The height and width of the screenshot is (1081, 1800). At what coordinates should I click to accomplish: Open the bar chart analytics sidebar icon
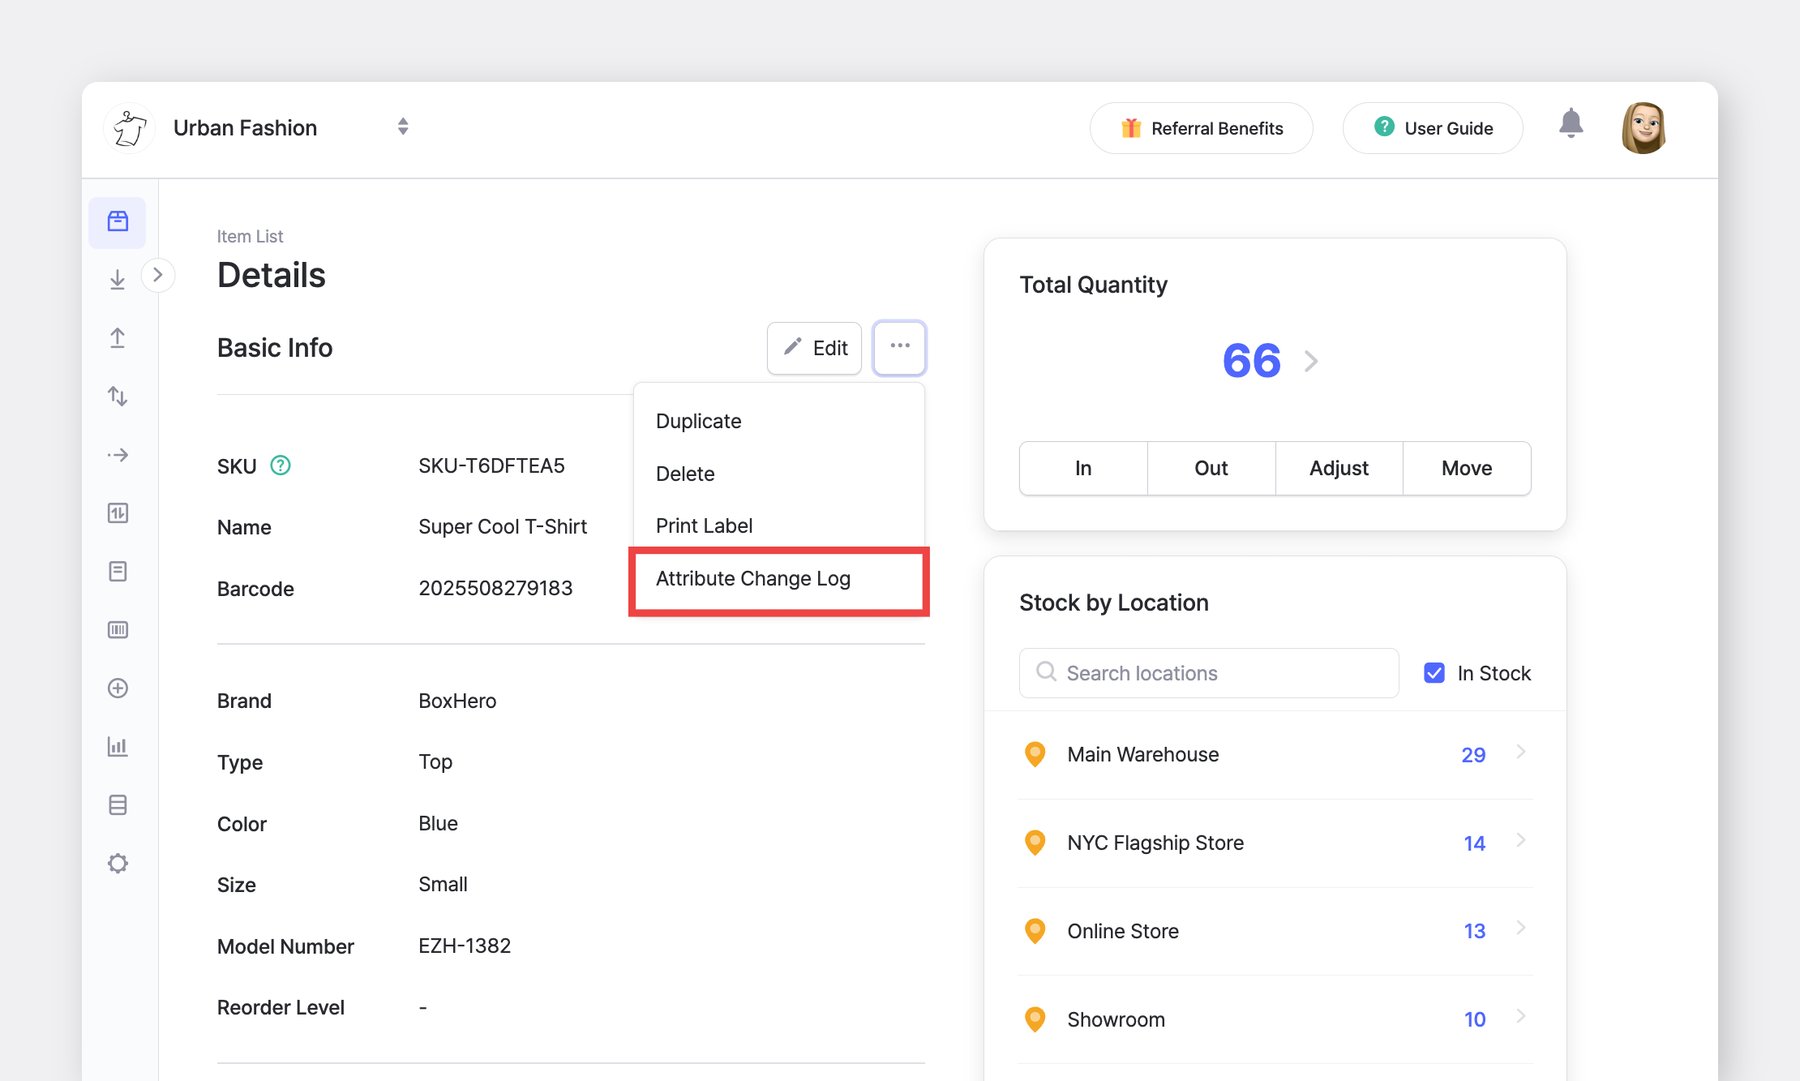click(118, 747)
